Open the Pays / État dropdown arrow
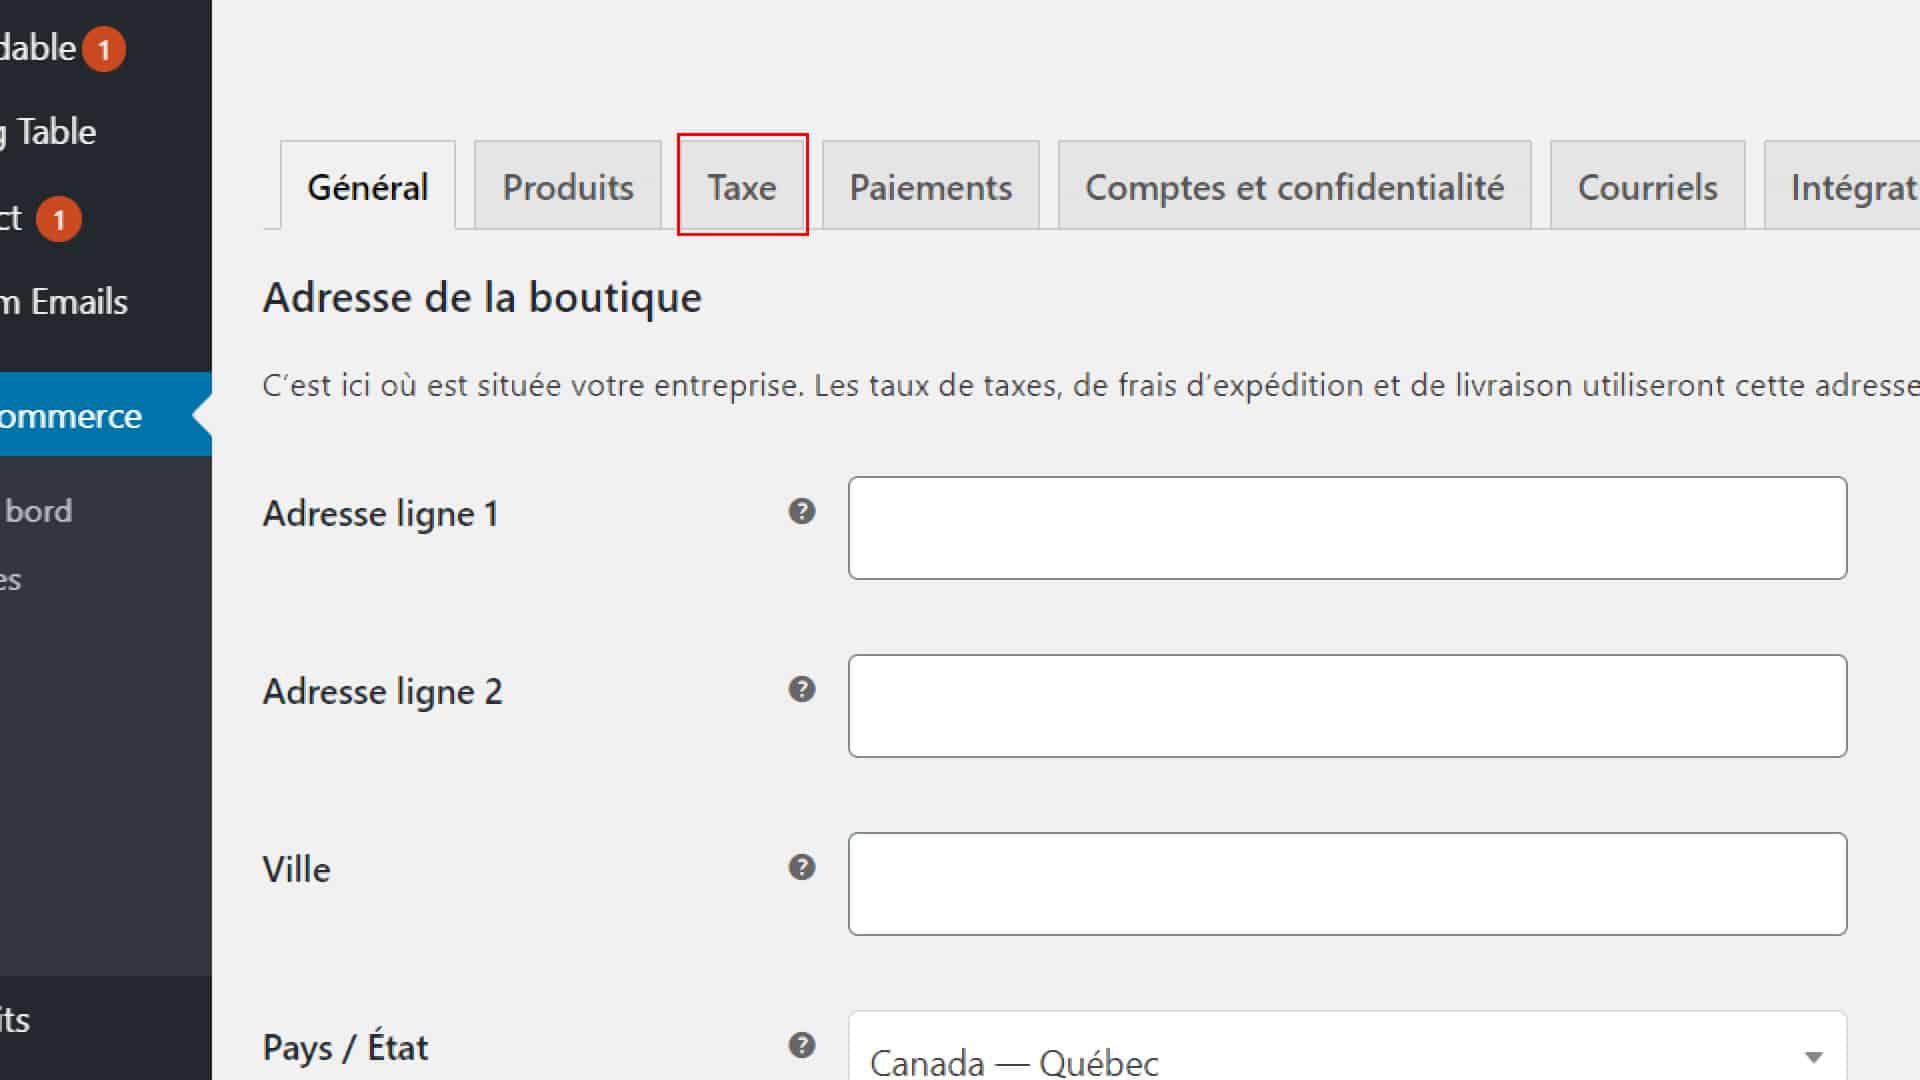This screenshot has height=1080, width=1920. coord(1813,1057)
